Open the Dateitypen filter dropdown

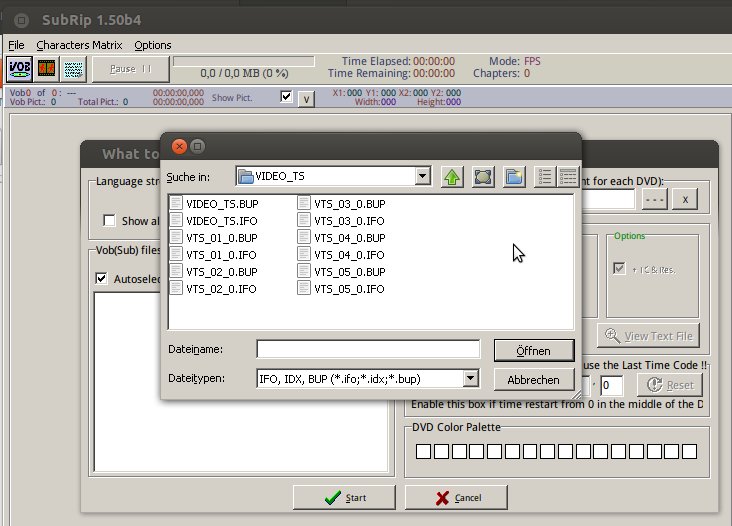pos(471,378)
